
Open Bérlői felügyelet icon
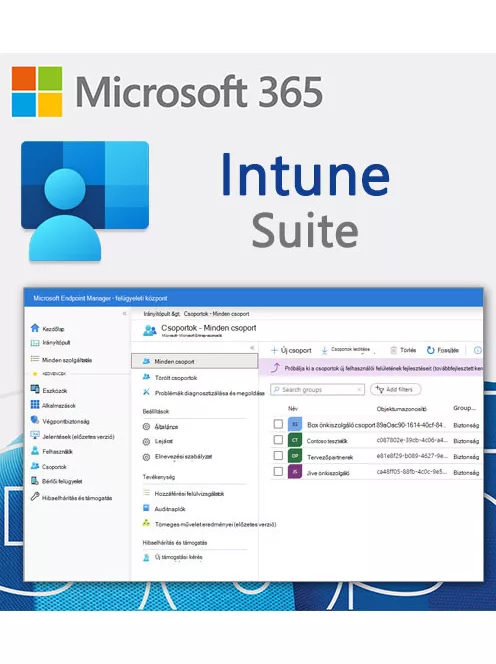click(x=35, y=481)
